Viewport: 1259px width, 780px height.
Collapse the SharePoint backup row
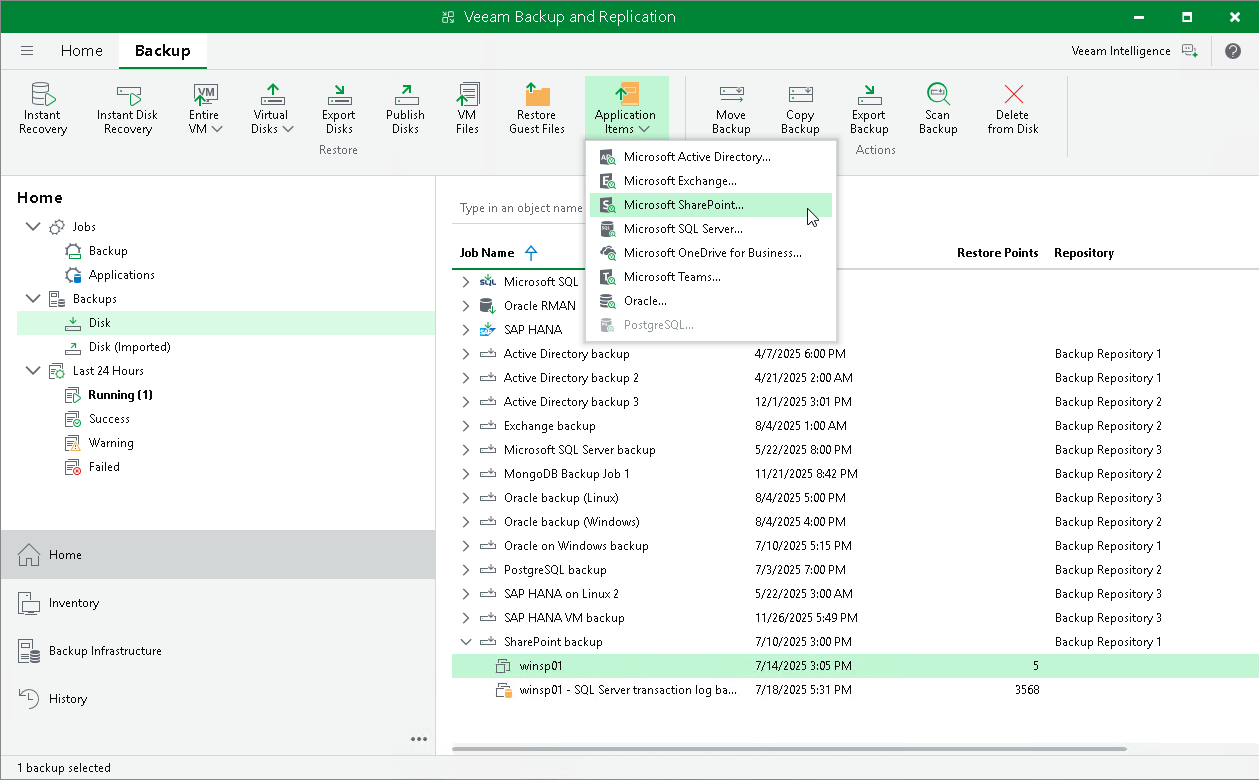coord(465,642)
